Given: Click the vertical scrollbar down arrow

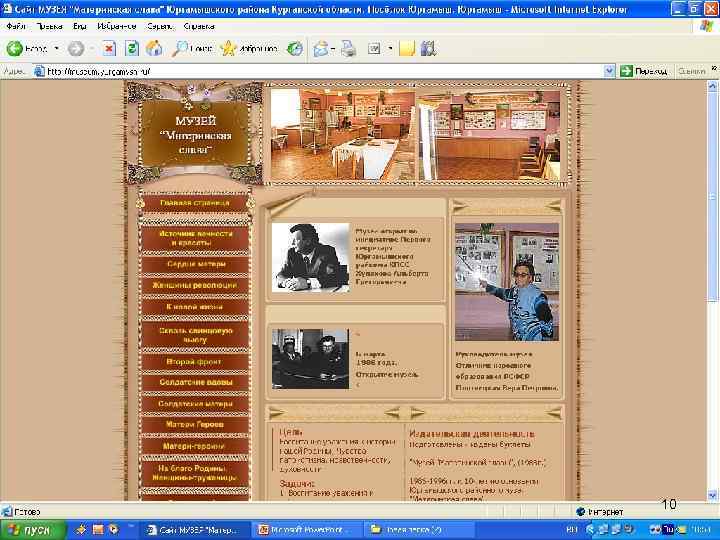Looking at the screenshot, I should coord(712,495).
